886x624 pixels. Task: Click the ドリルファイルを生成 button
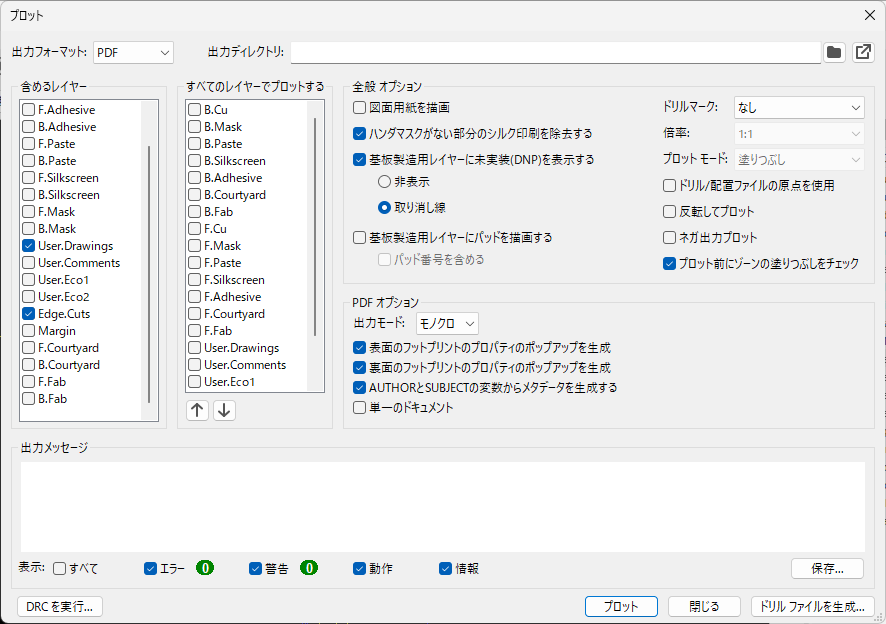(x=814, y=606)
